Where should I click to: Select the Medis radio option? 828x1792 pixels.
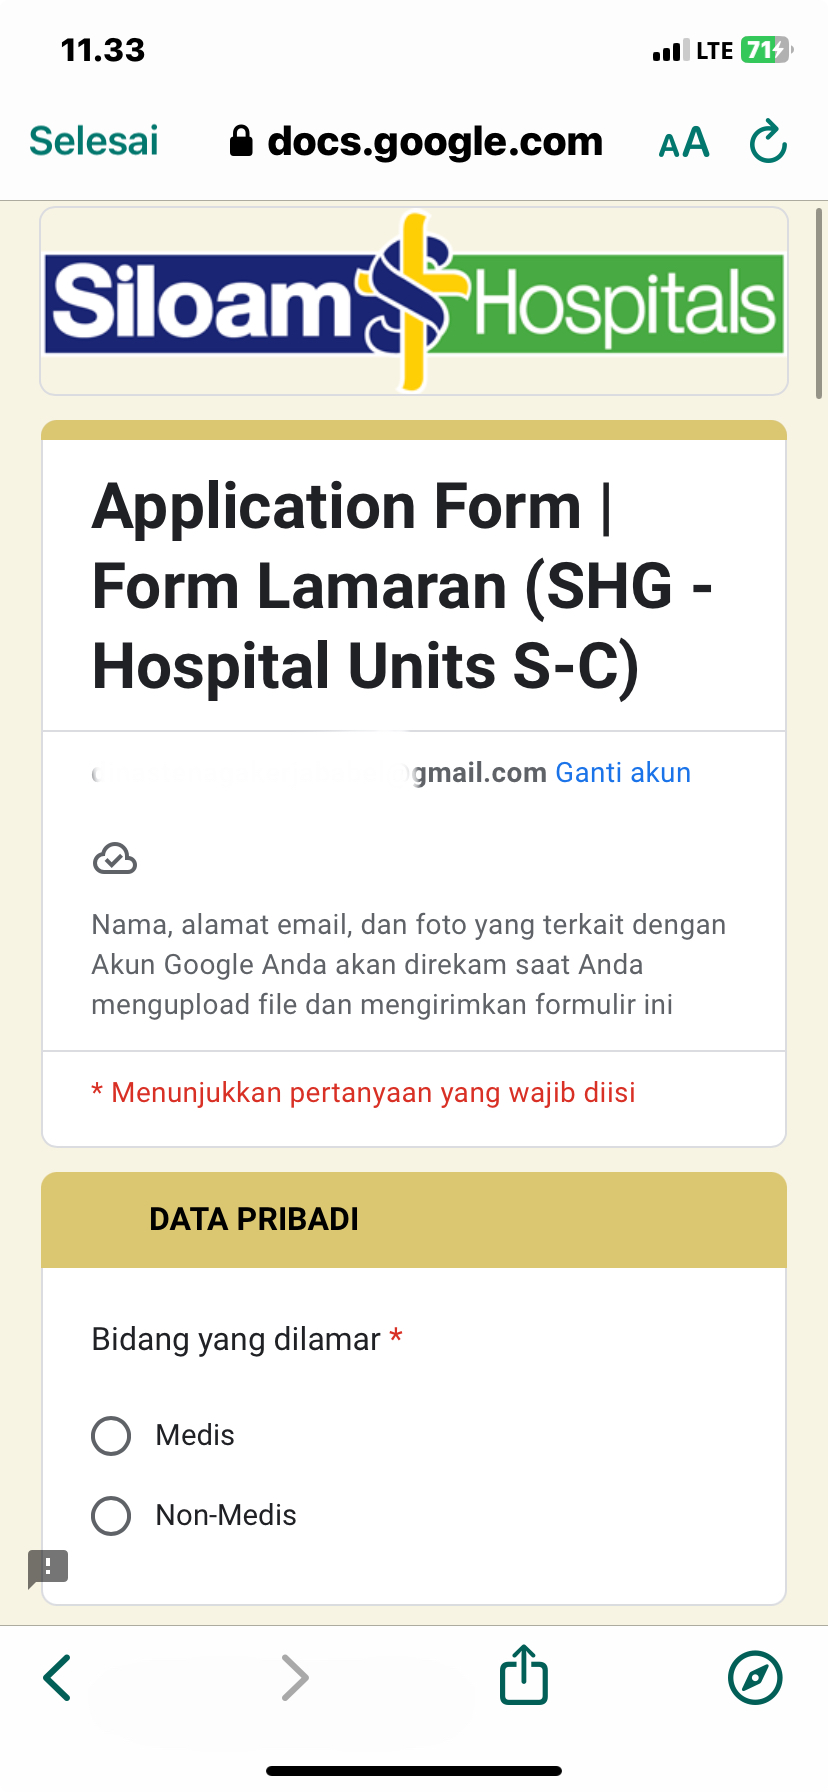111,1435
